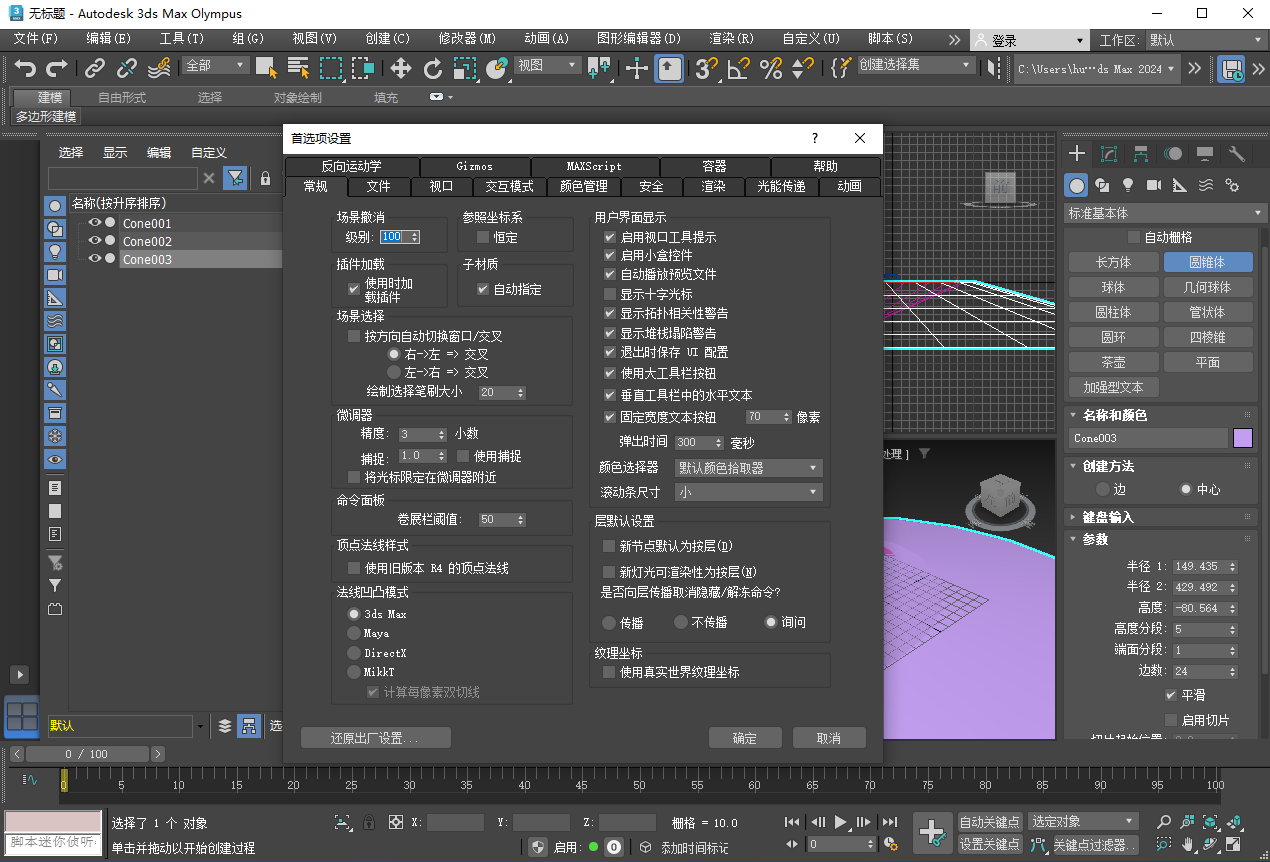Viewport: 1270px width, 862px height.
Task: Switch to the 文件 preferences tab
Action: 379,186
